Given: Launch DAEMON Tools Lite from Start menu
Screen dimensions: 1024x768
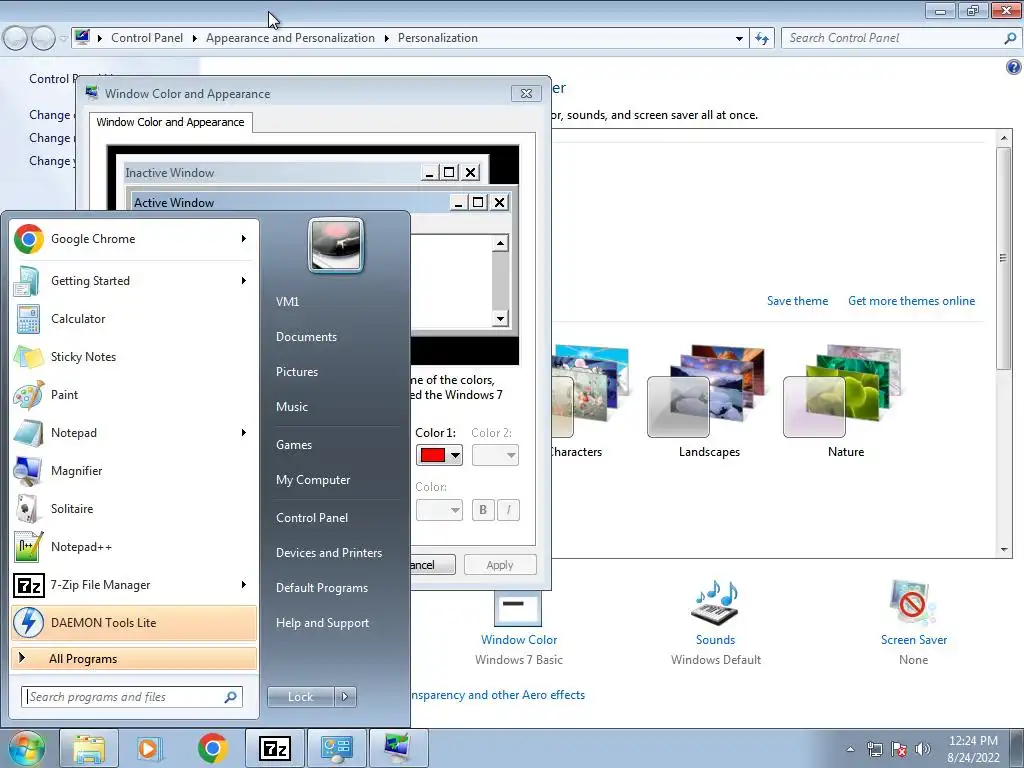Looking at the screenshot, I should tap(134, 622).
